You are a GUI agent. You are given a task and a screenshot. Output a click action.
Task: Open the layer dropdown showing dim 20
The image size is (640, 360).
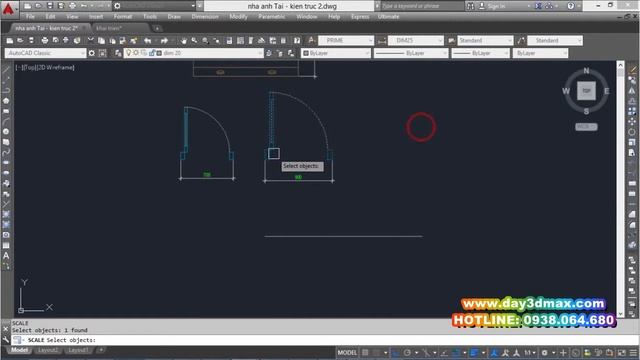coord(193,53)
